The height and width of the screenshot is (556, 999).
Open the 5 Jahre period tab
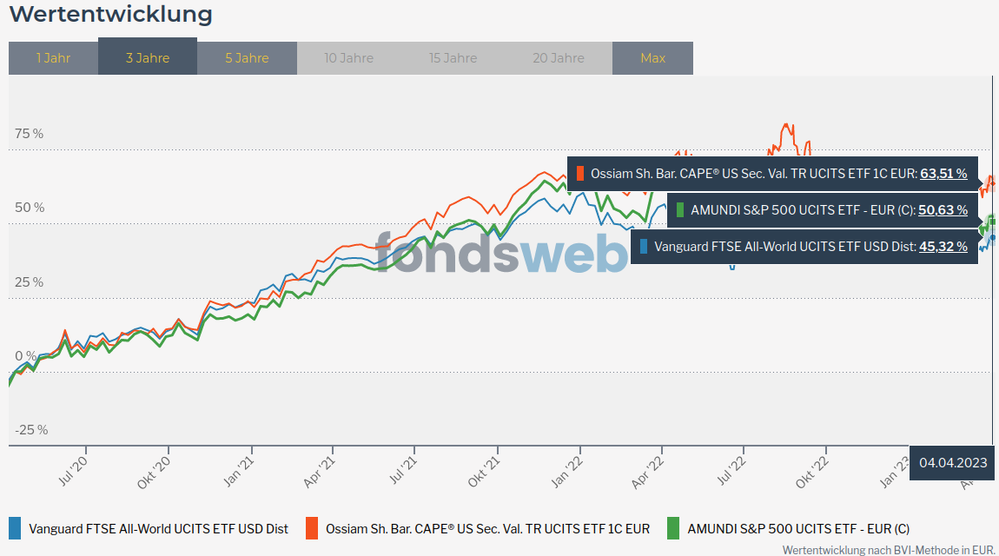tap(247, 58)
